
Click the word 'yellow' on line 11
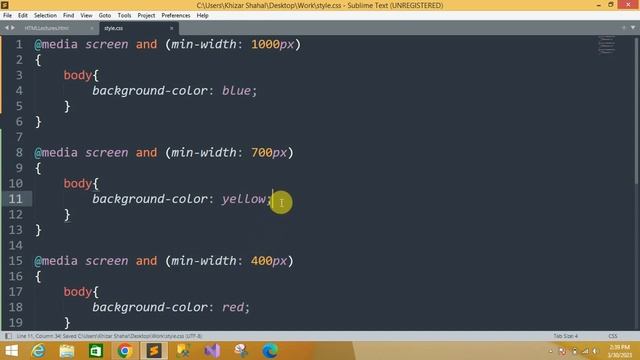tap(244, 199)
